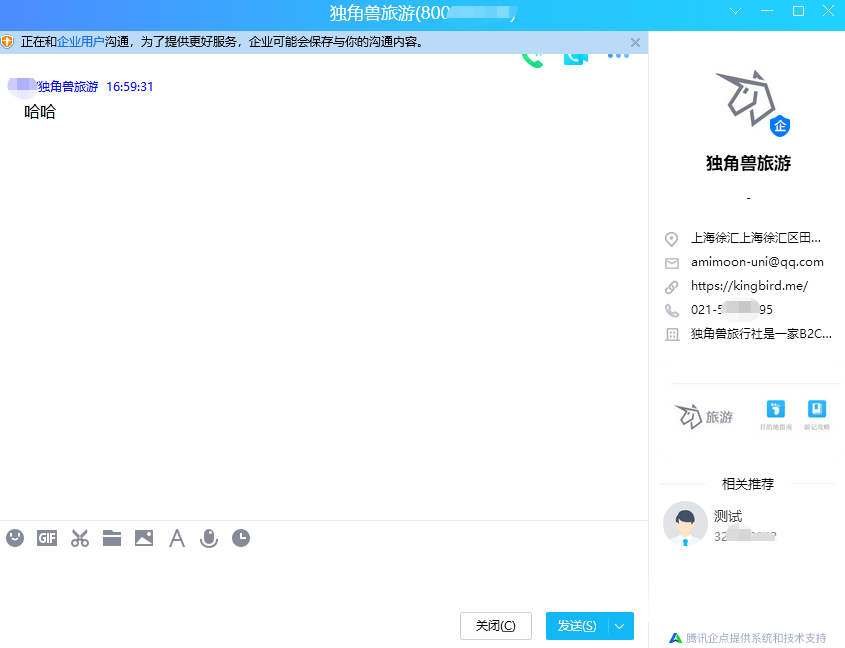Select the scissors screenshot tool
845x648 pixels.
point(80,538)
